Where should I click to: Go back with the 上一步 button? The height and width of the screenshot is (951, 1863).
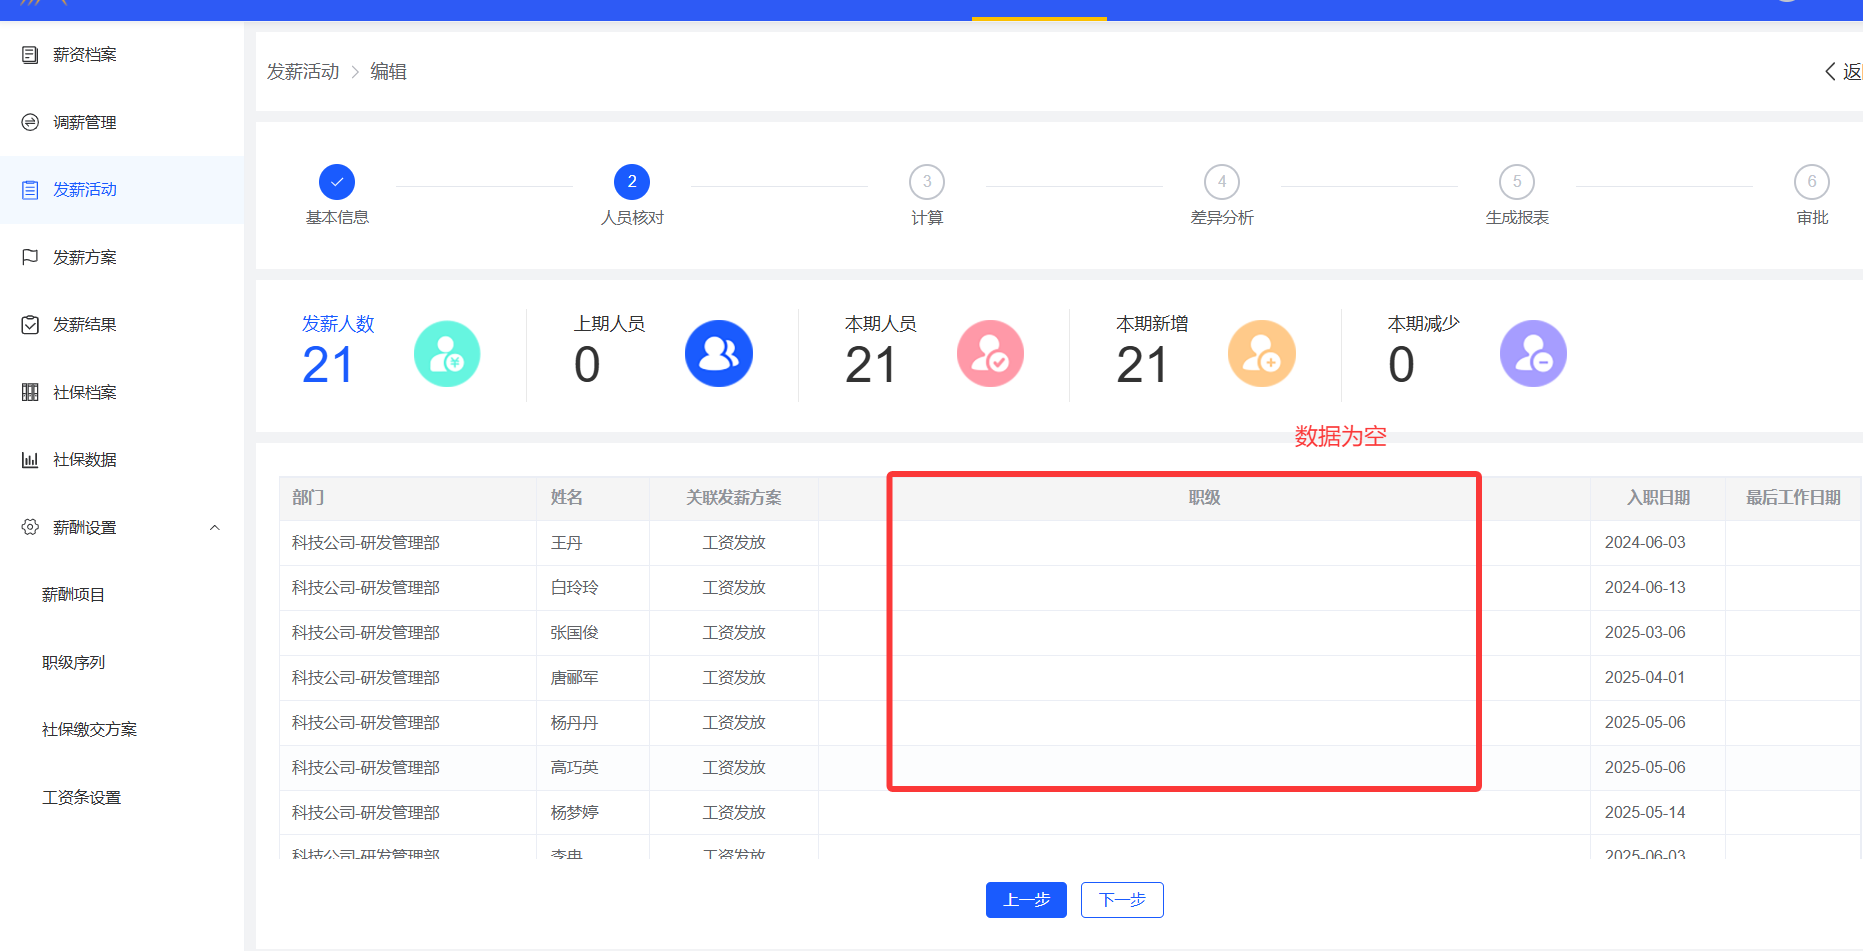(x=1026, y=900)
